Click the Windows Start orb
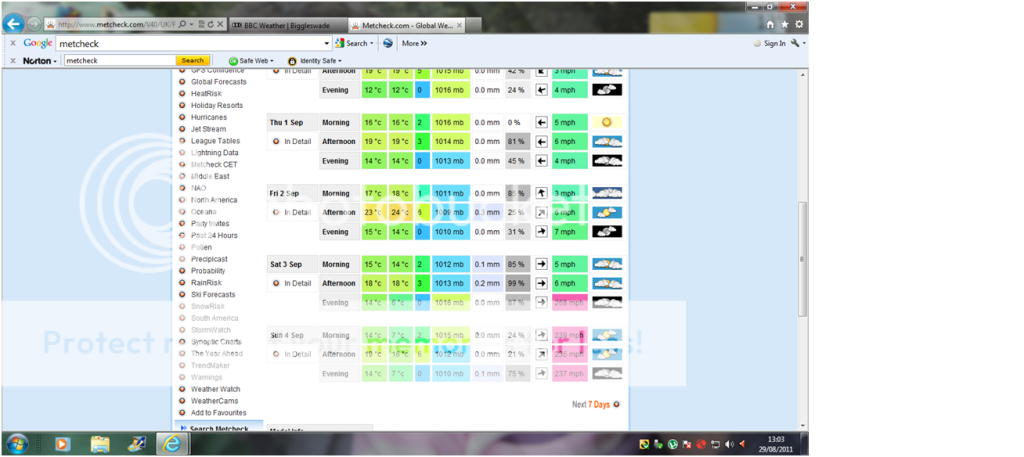This screenshot has width=1024, height=457. pos(17,443)
